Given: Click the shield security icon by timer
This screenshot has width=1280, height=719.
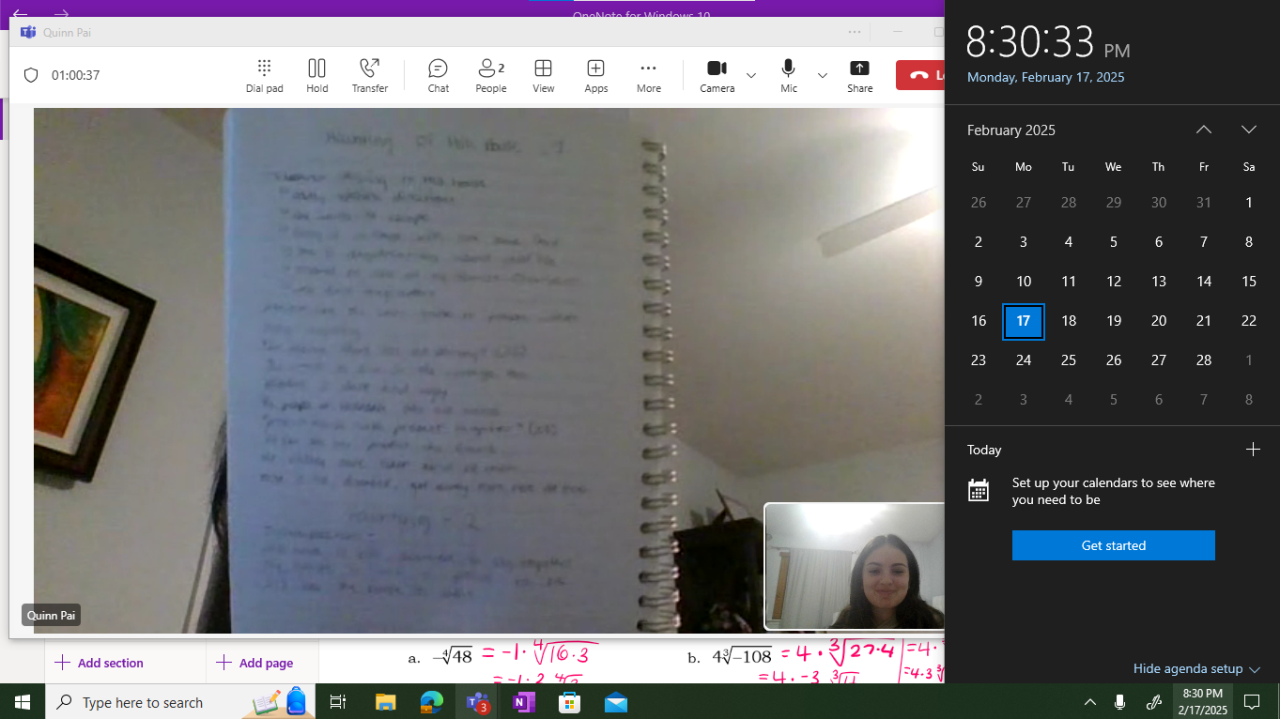Looking at the screenshot, I should [x=31, y=75].
